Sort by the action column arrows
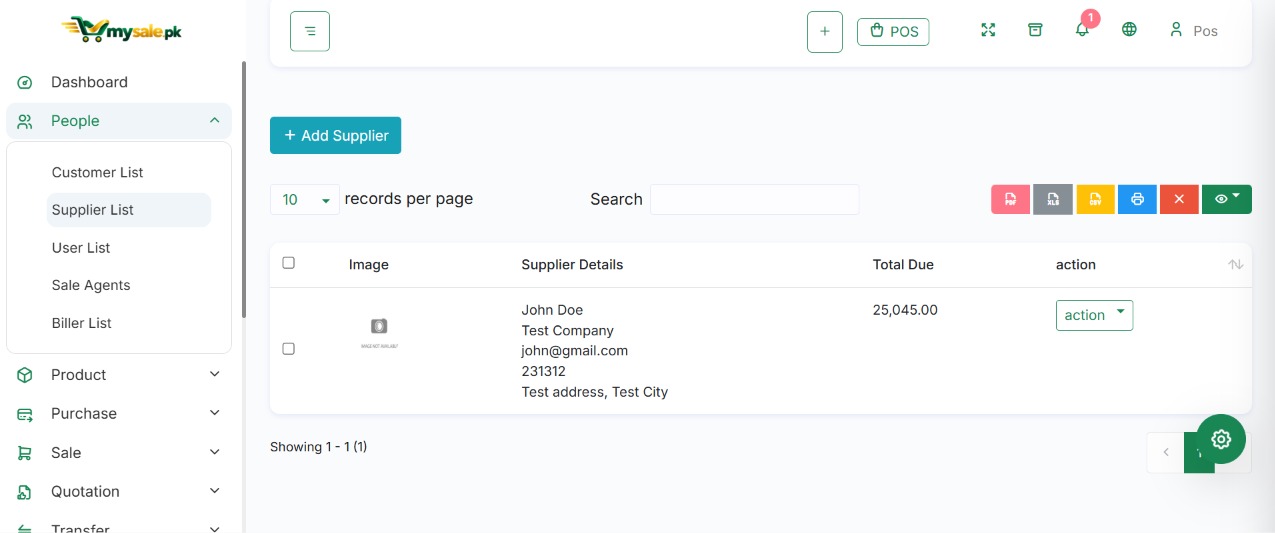Screen dimensions: 1275x533 coord(1236,265)
